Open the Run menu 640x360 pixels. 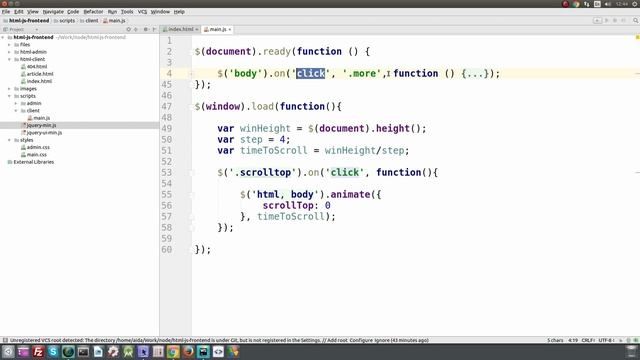(112, 12)
